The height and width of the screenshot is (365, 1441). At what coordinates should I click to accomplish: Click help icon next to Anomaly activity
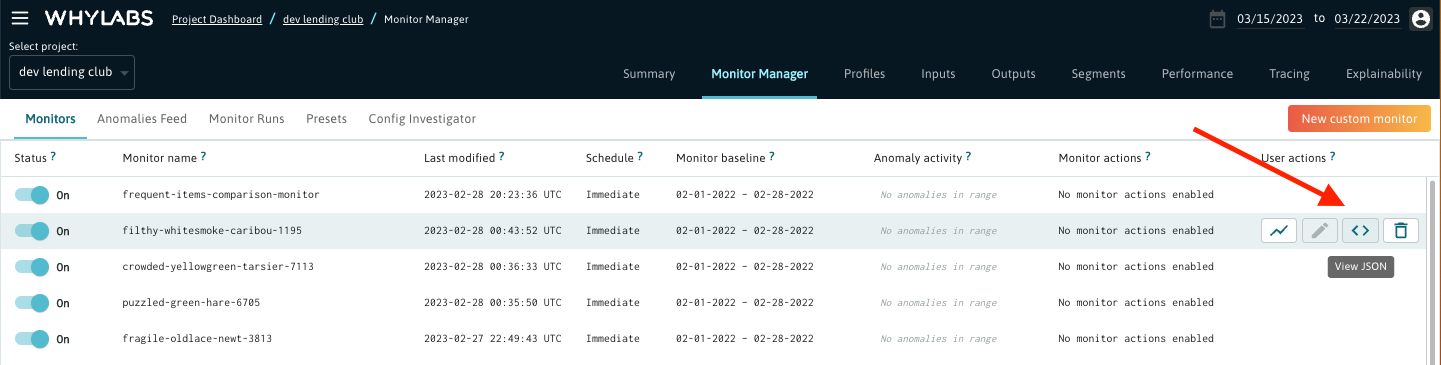coord(969,157)
